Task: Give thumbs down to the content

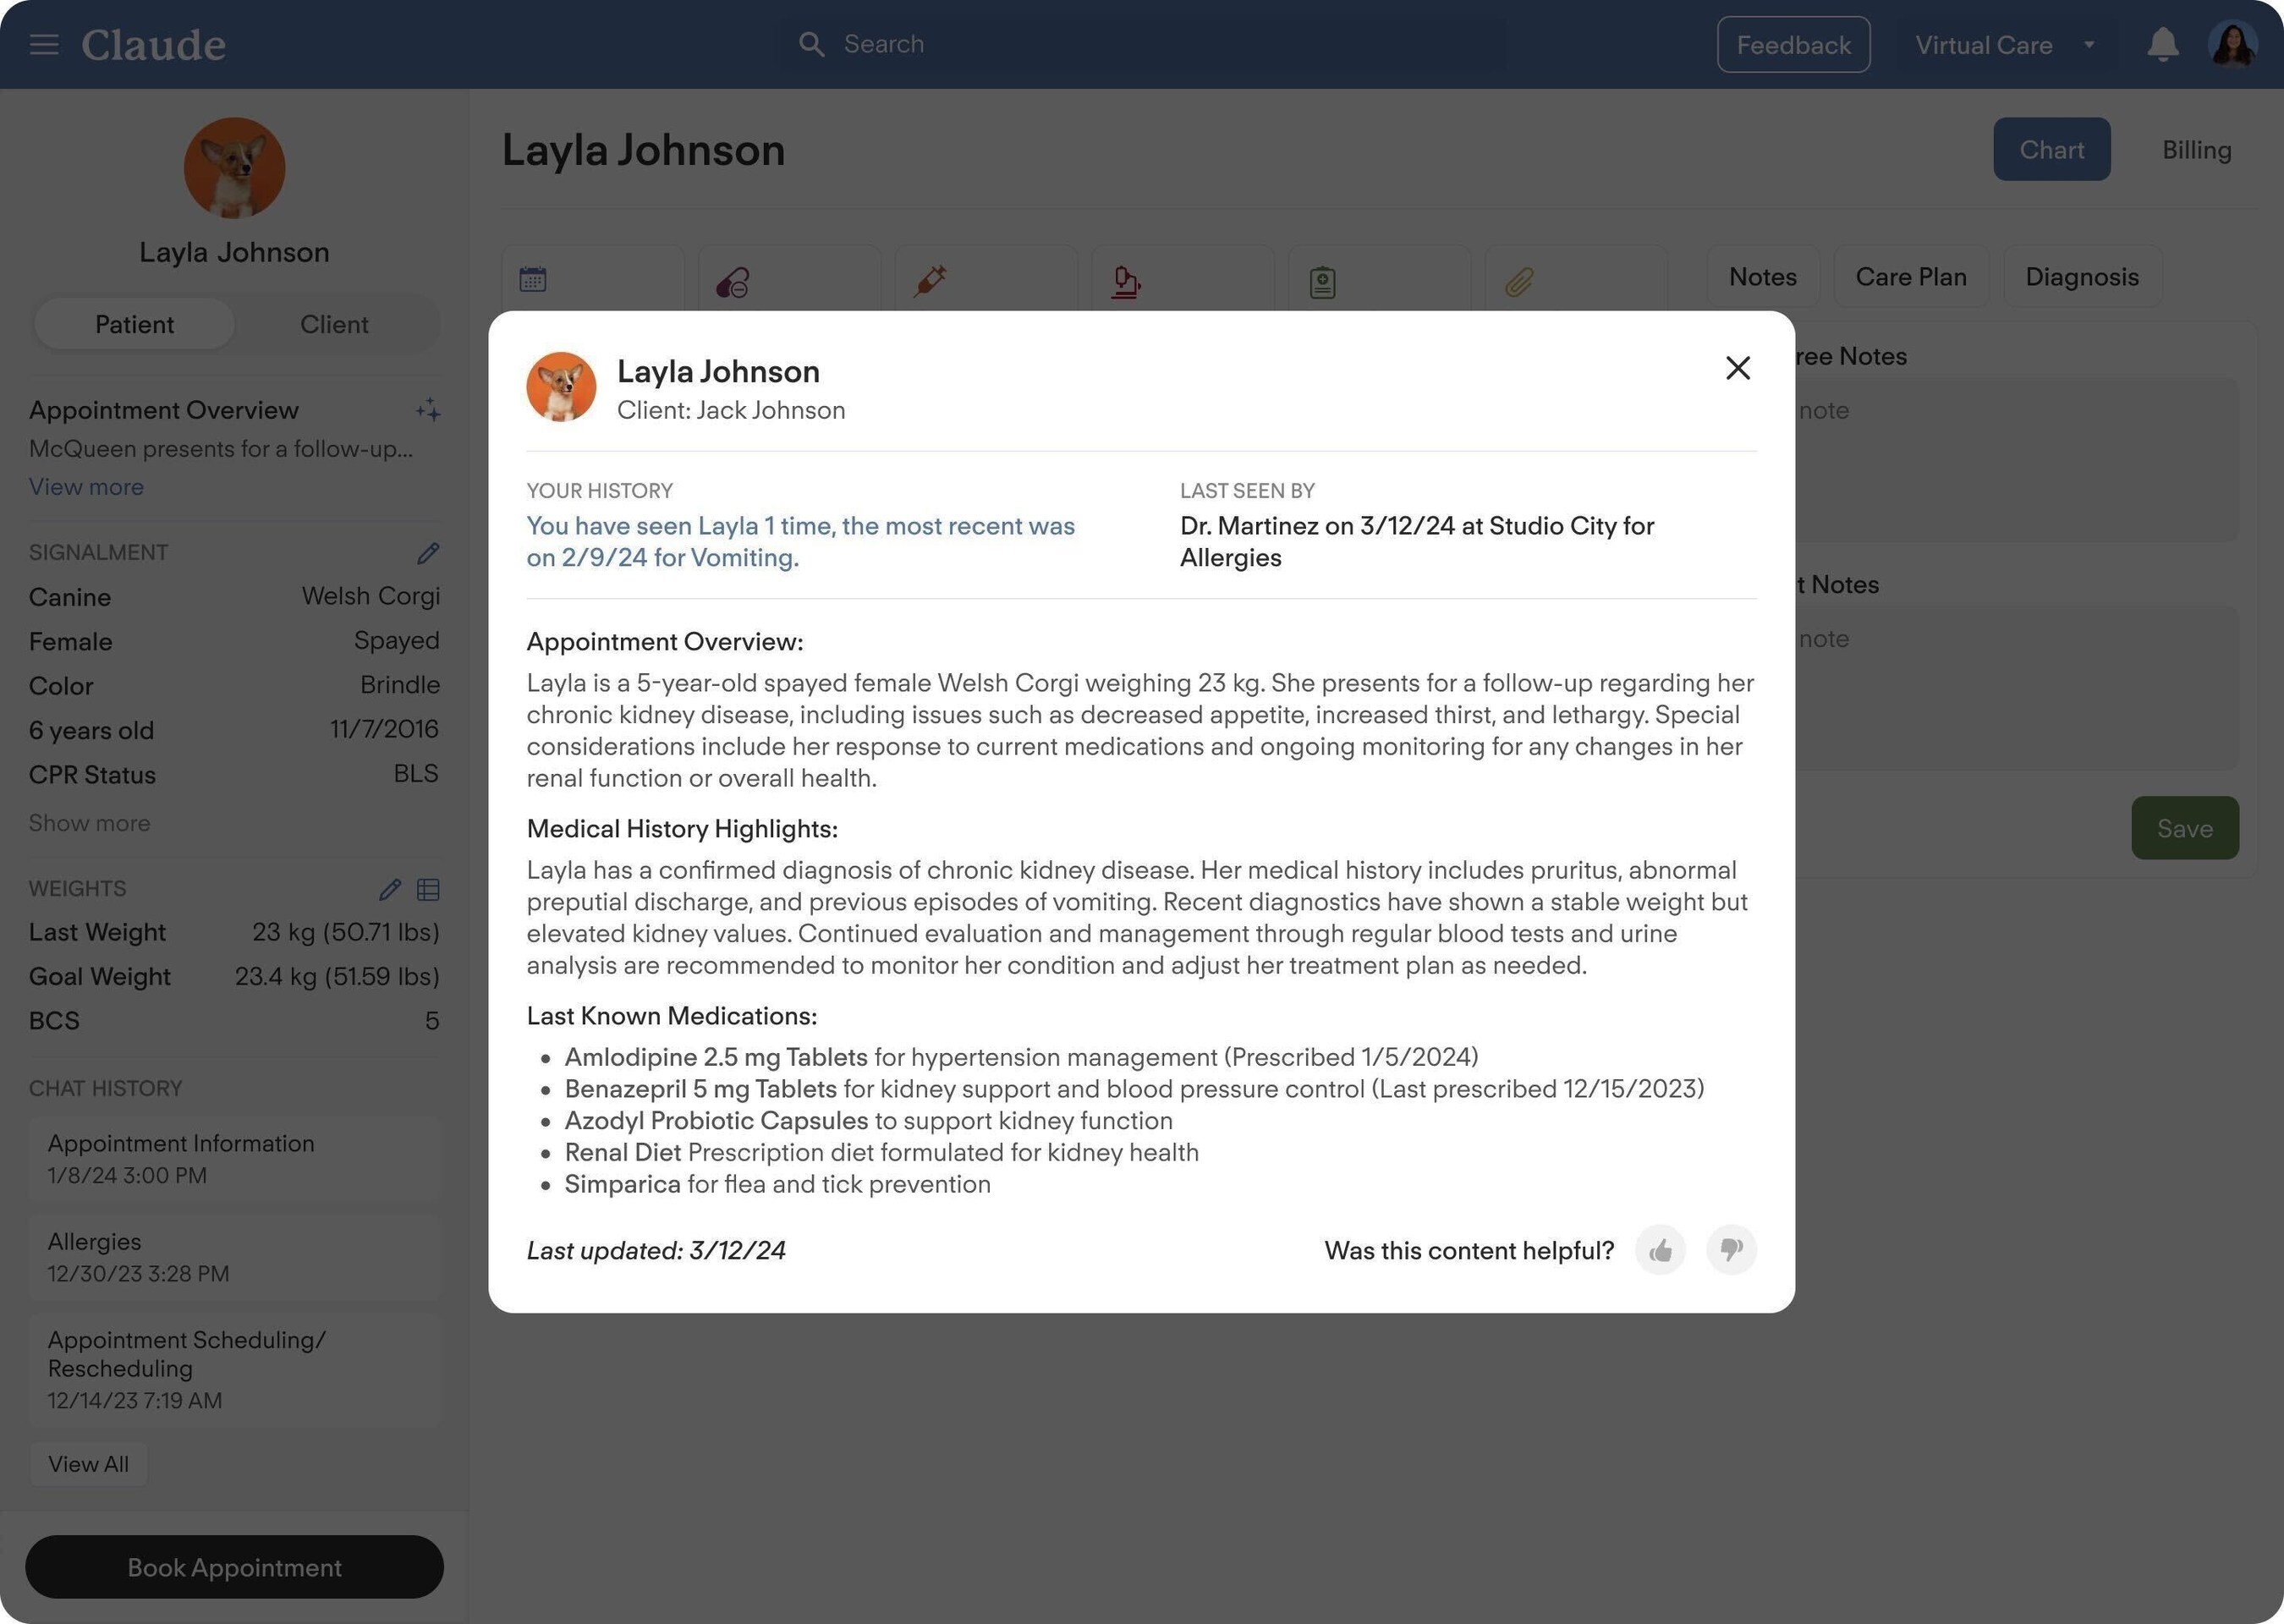Action: 1731,1250
